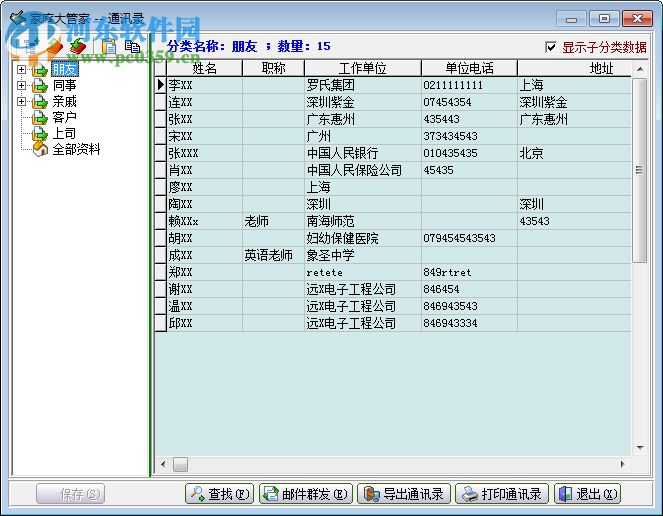Click the row selector for 连XX
This screenshot has width=663, height=516.
point(161,102)
